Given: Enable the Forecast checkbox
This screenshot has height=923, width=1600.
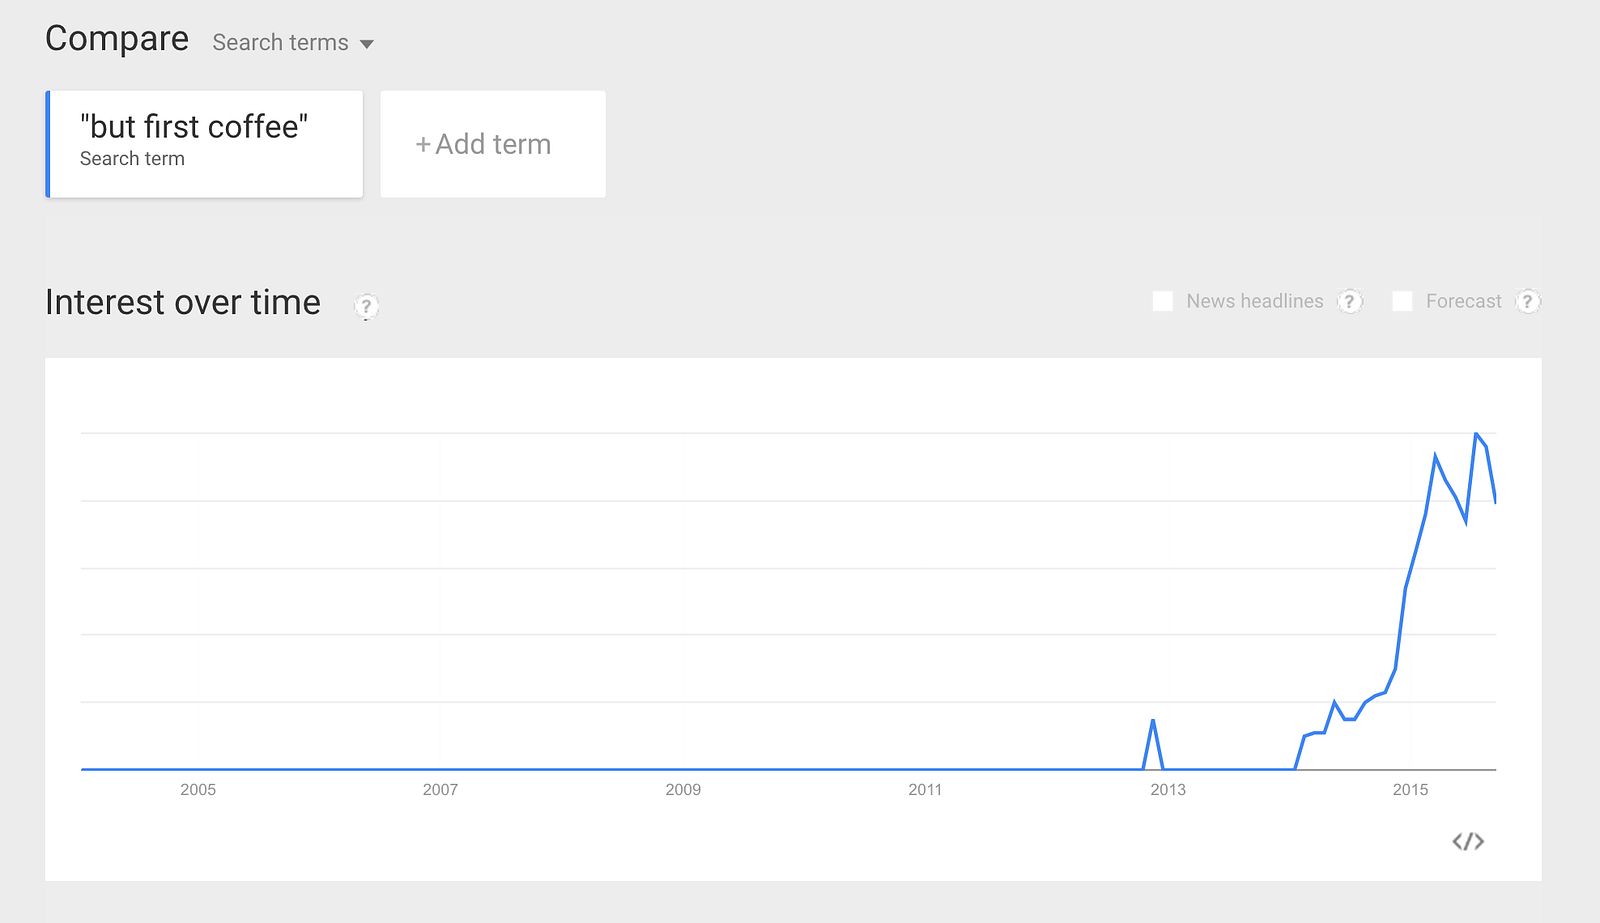Looking at the screenshot, I should tap(1402, 301).
